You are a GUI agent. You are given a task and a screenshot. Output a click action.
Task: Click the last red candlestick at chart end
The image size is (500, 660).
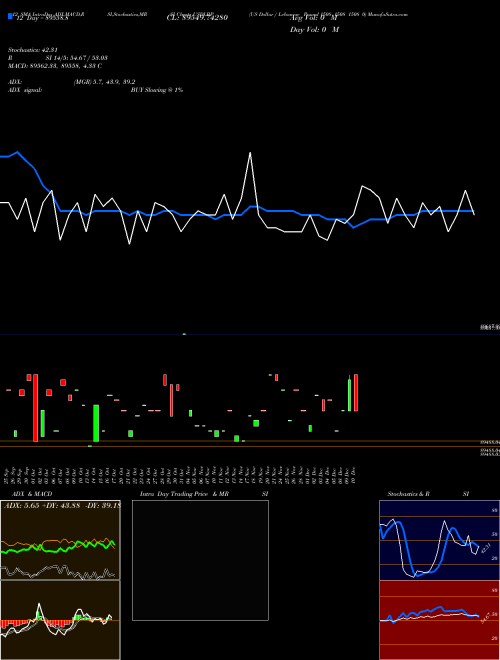[x=356, y=392]
